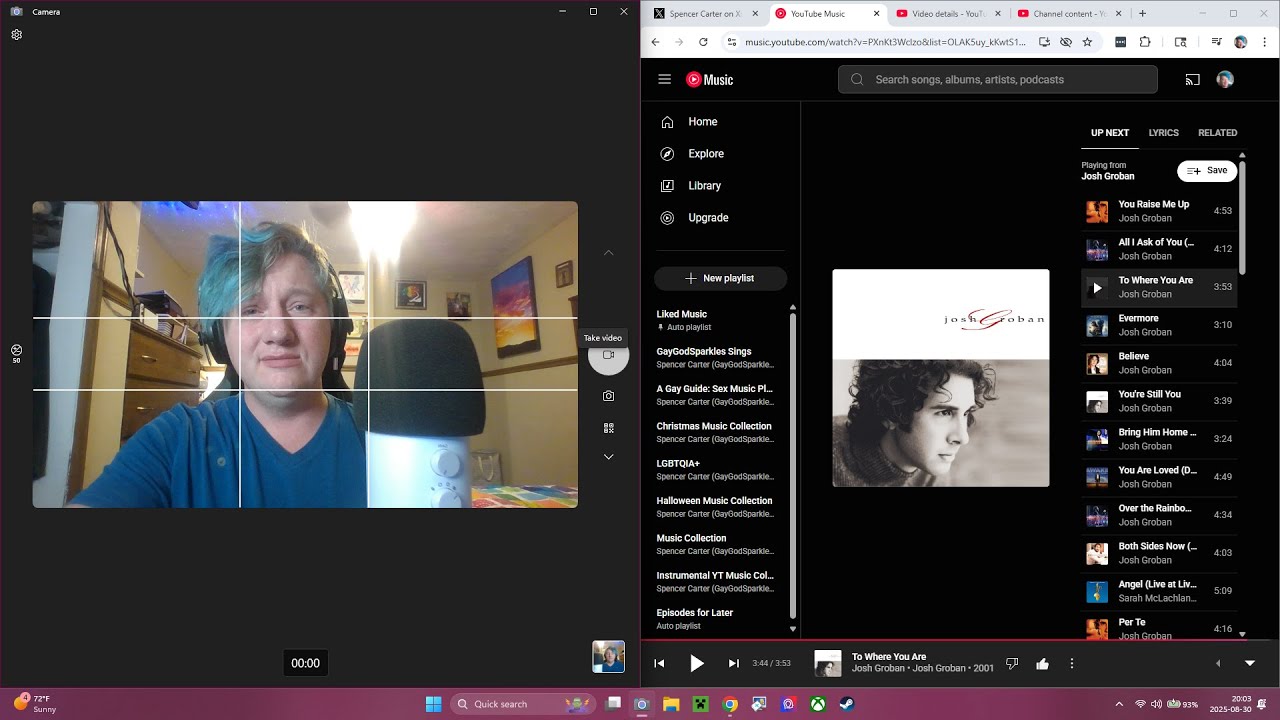
Task: Open Xbox app from taskbar
Action: 818,704
